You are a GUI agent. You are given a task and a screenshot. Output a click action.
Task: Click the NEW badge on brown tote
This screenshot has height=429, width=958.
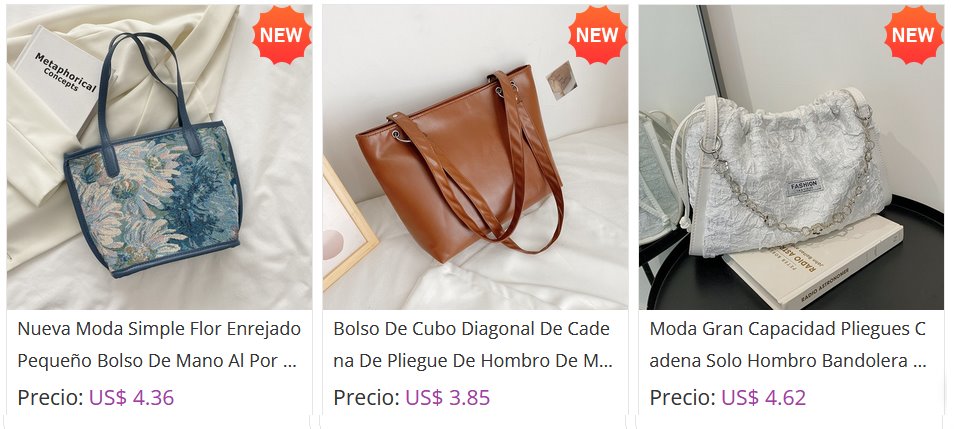click(x=598, y=35)
